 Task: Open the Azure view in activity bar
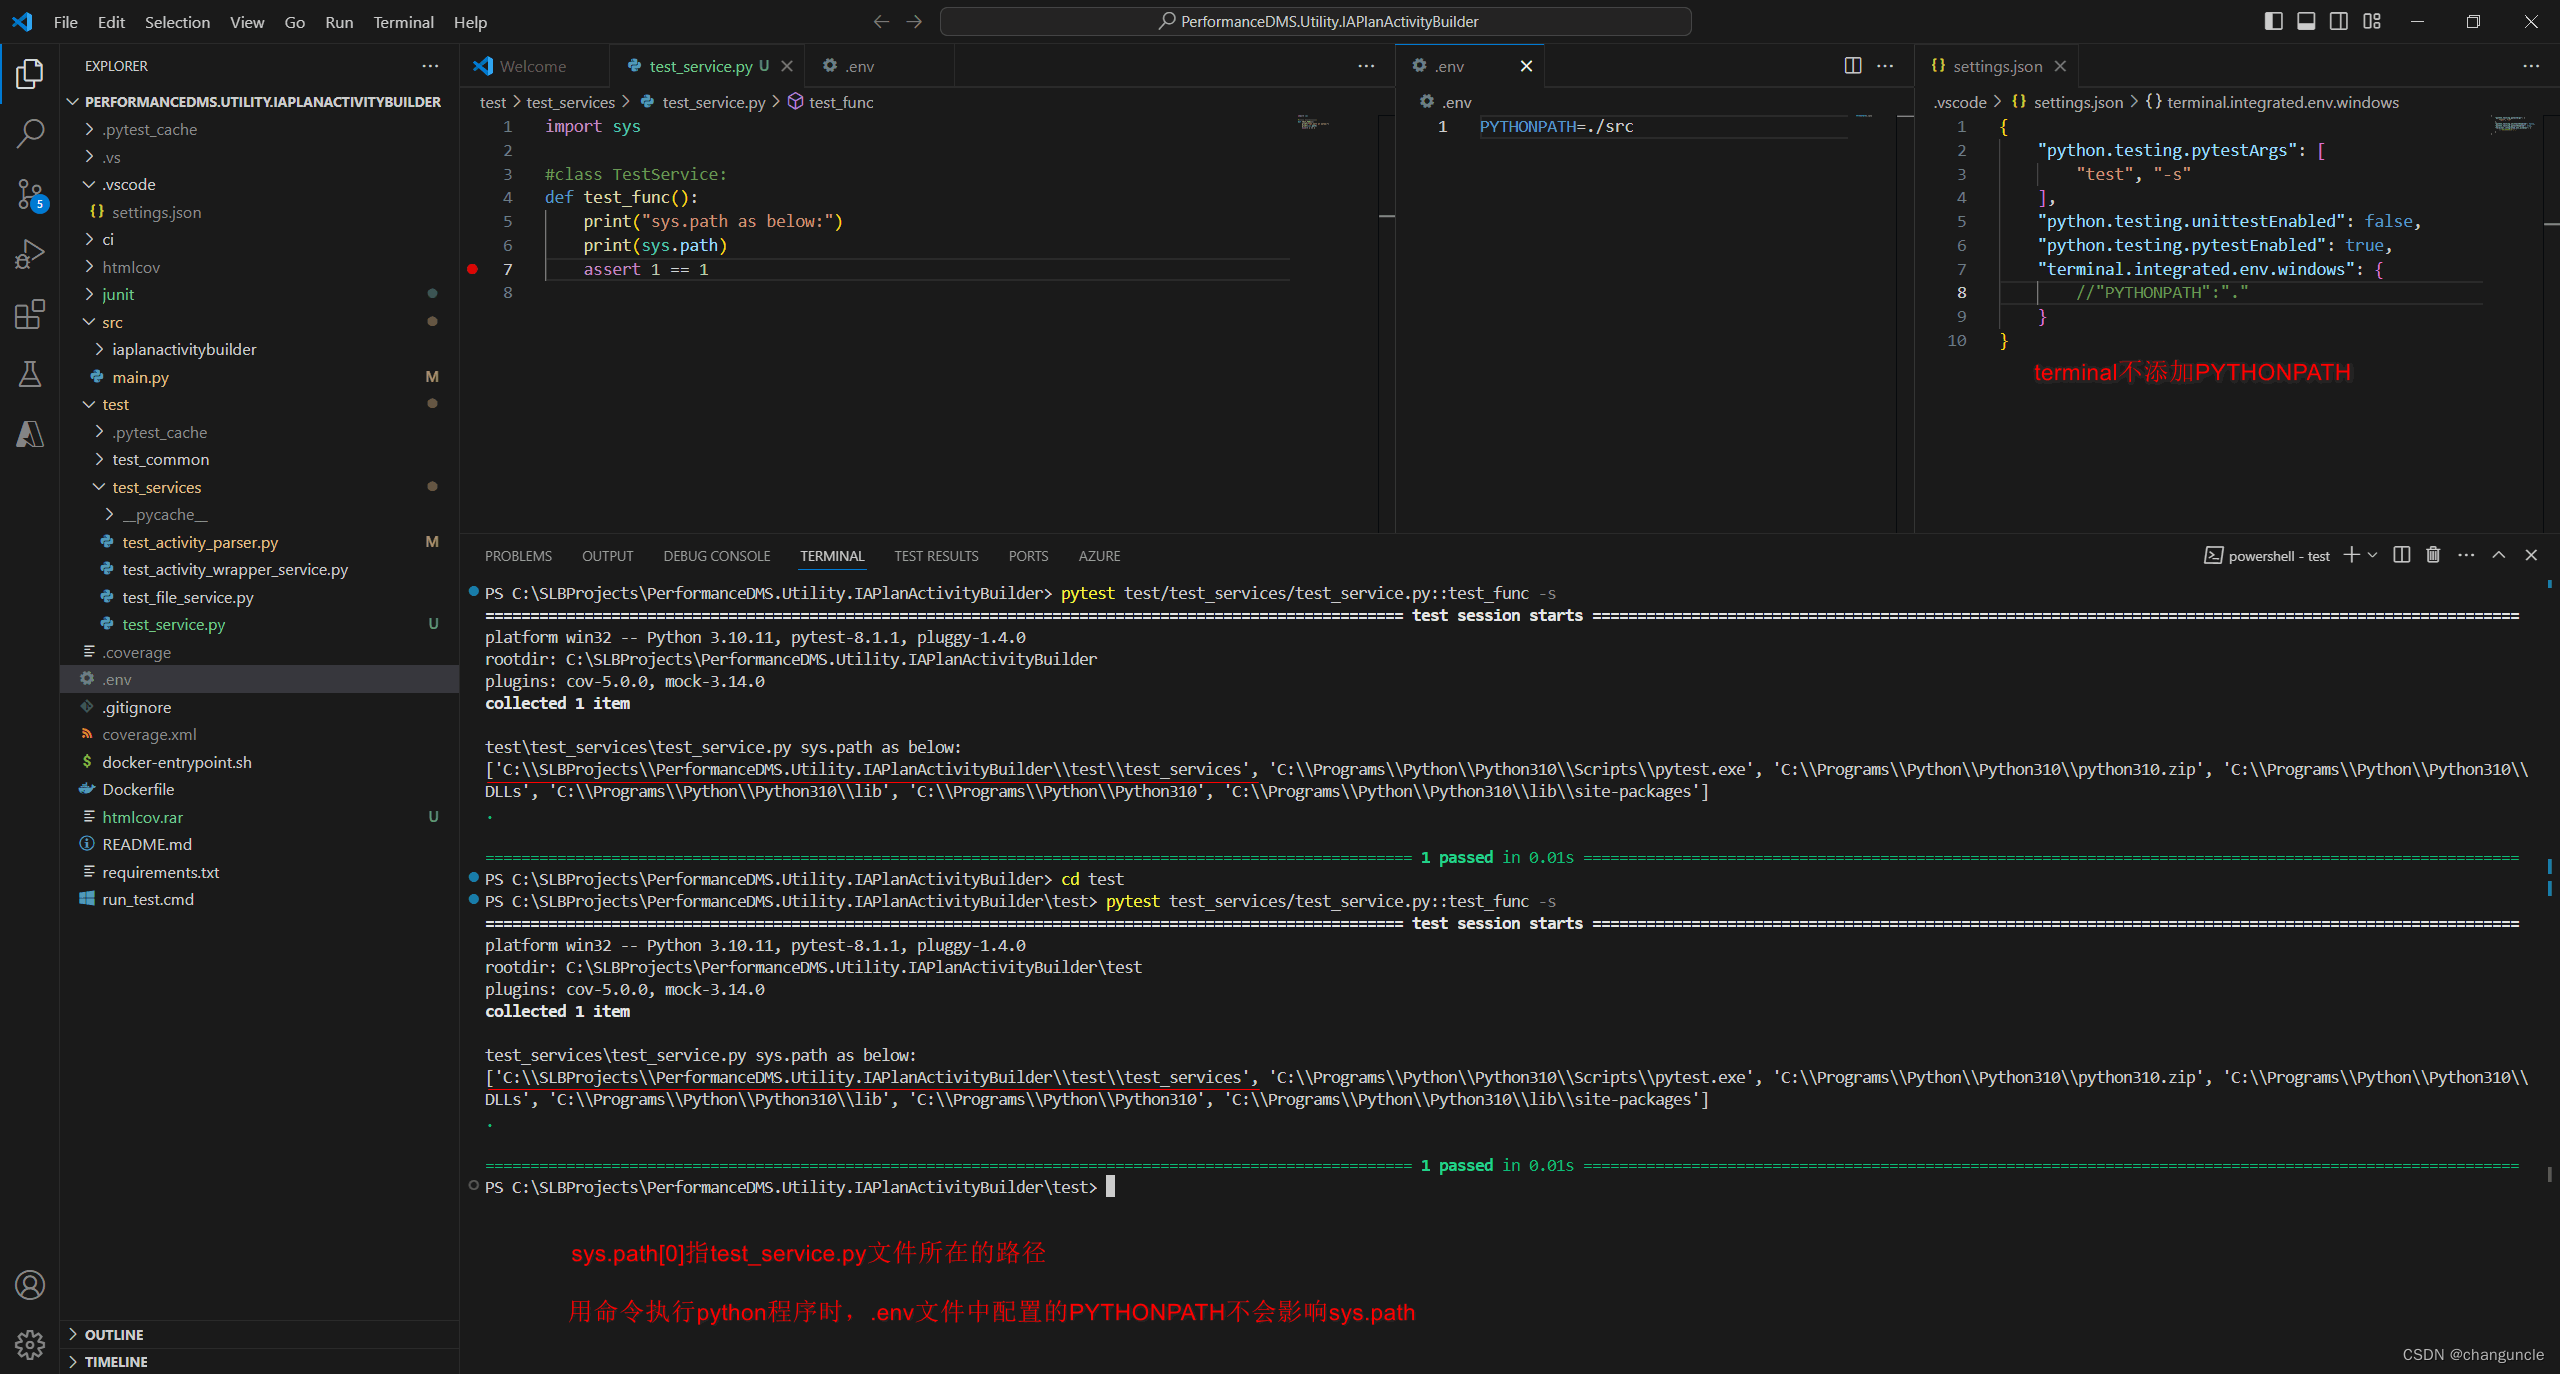[x=30, y=434]
